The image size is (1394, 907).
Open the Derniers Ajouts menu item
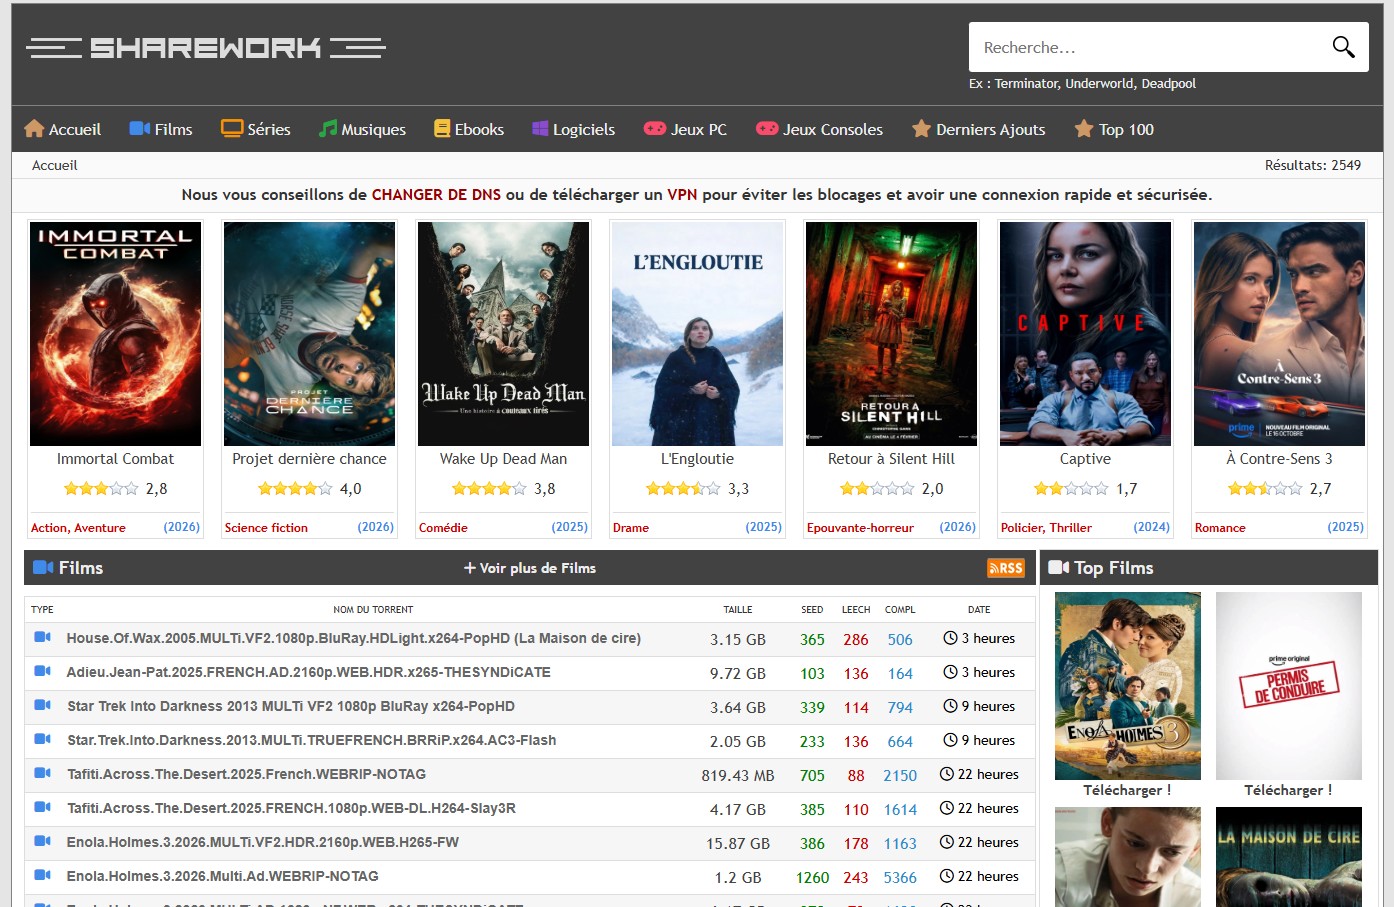coord(978,129)
